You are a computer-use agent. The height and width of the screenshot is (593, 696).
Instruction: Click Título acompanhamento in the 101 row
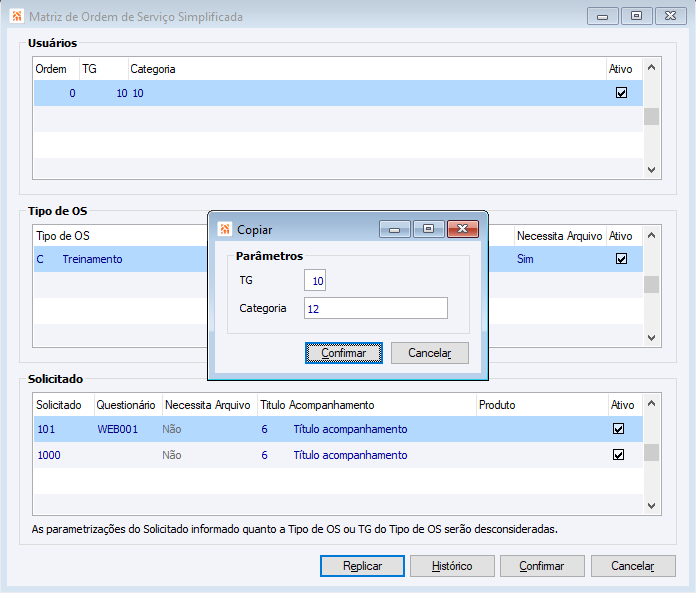(x=350, y=429)
